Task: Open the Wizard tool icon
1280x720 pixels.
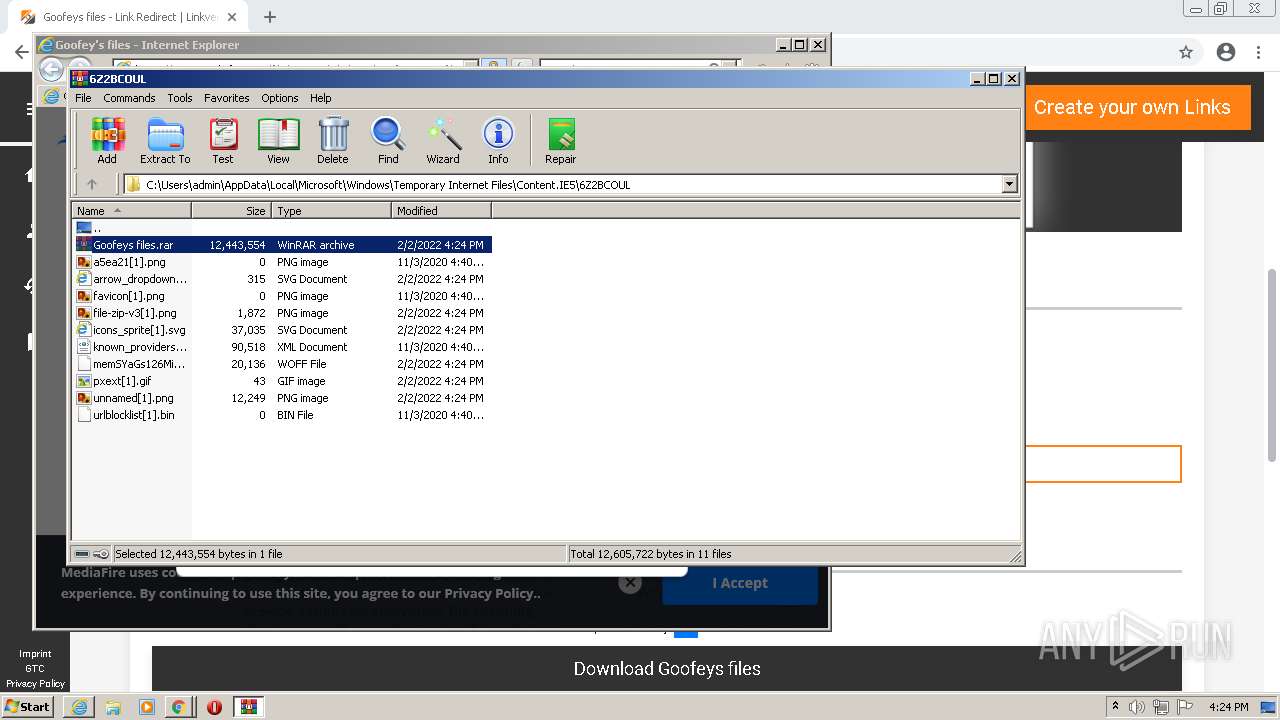Action: coord(443,140)
